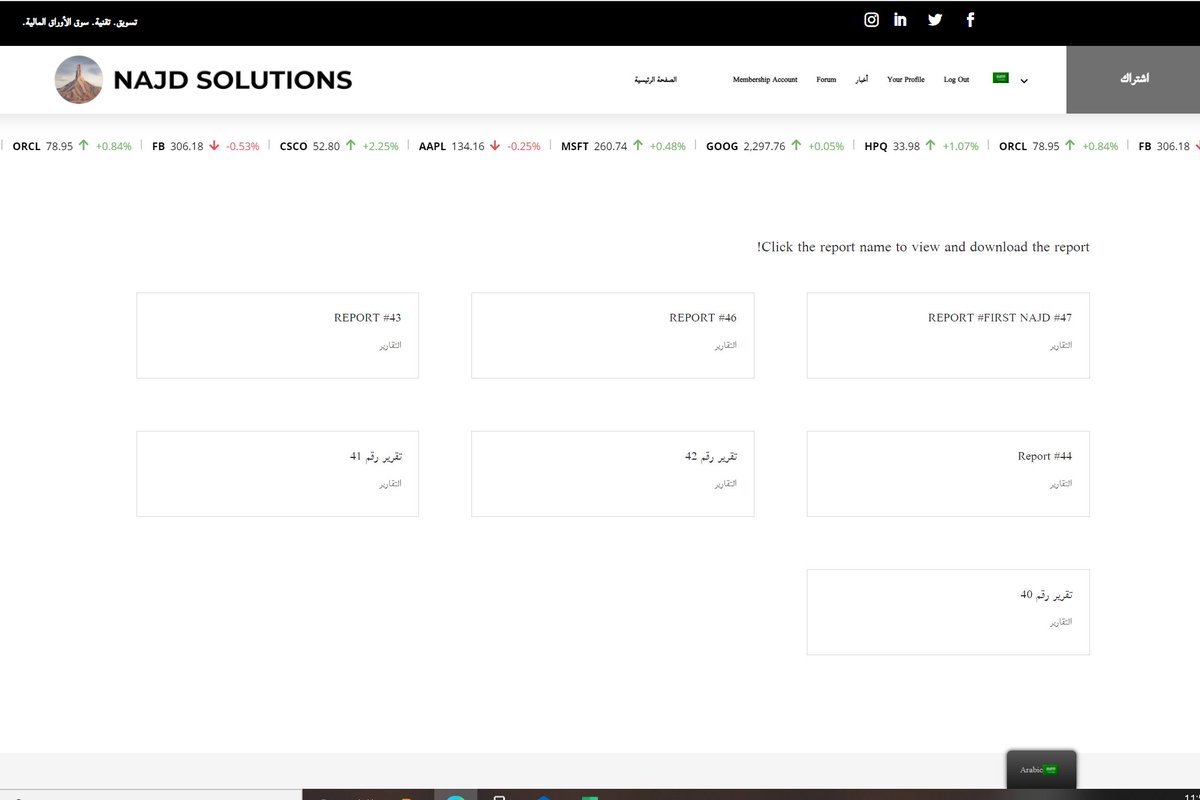Screen dimensions: 1200x800
Task: Click التقارير category under Report #44
Action: [1060, 484]
